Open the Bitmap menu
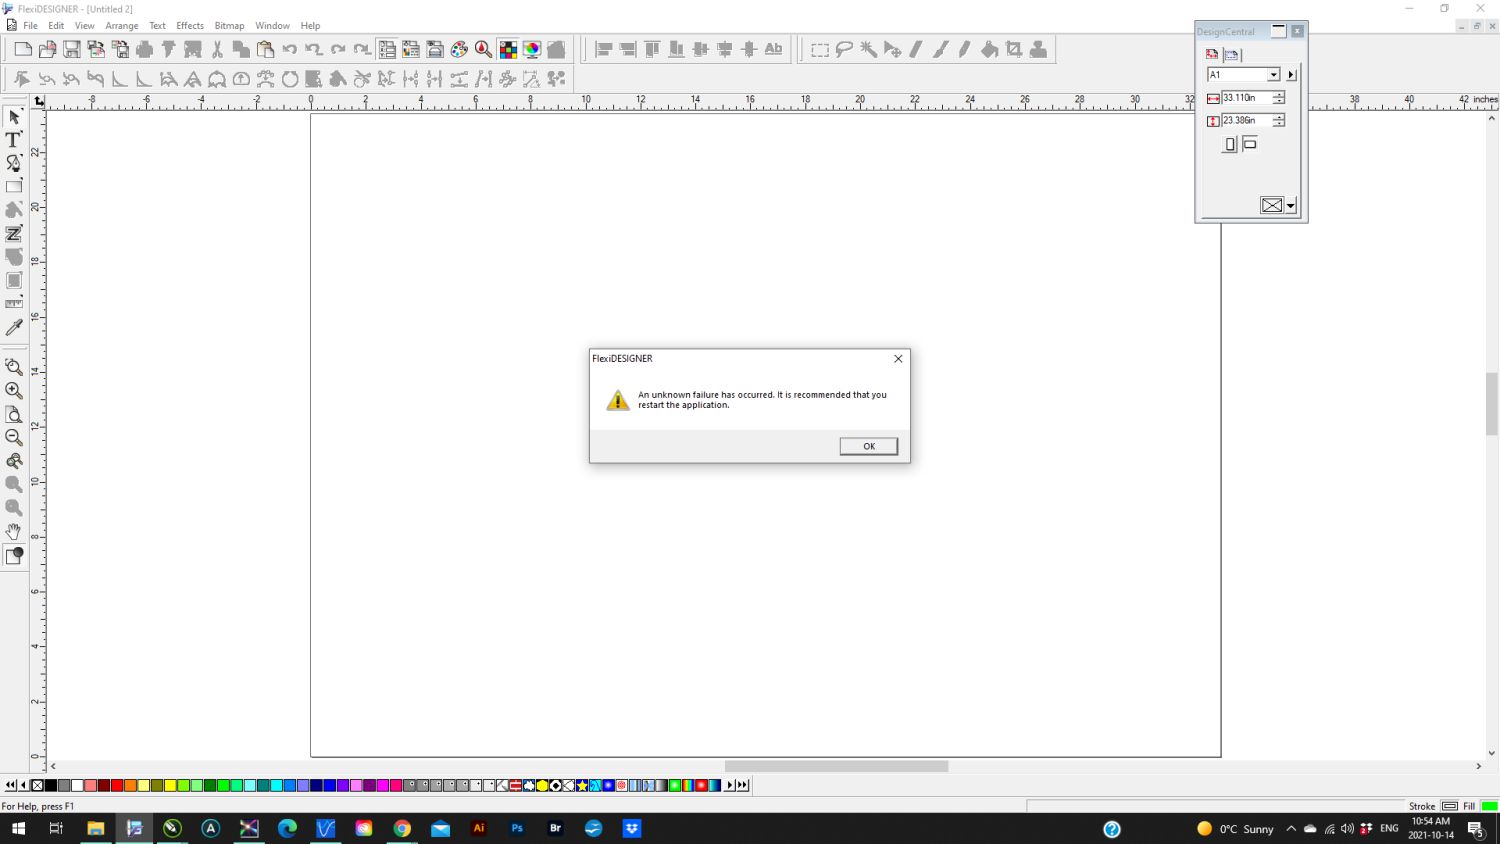Image resolution: width=1500 pixels, height=844 pixels. [229, 26]
